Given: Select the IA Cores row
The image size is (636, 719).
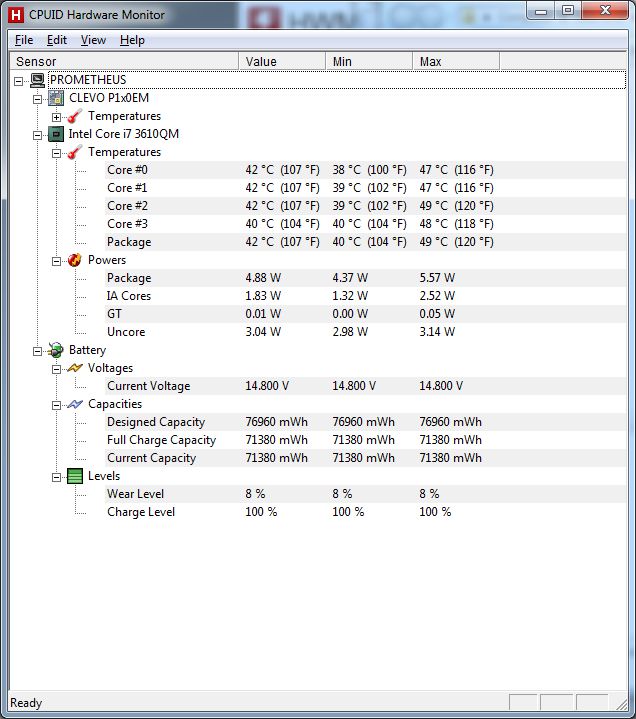Looking at the screenshot, I should click(x=366, y=296).
